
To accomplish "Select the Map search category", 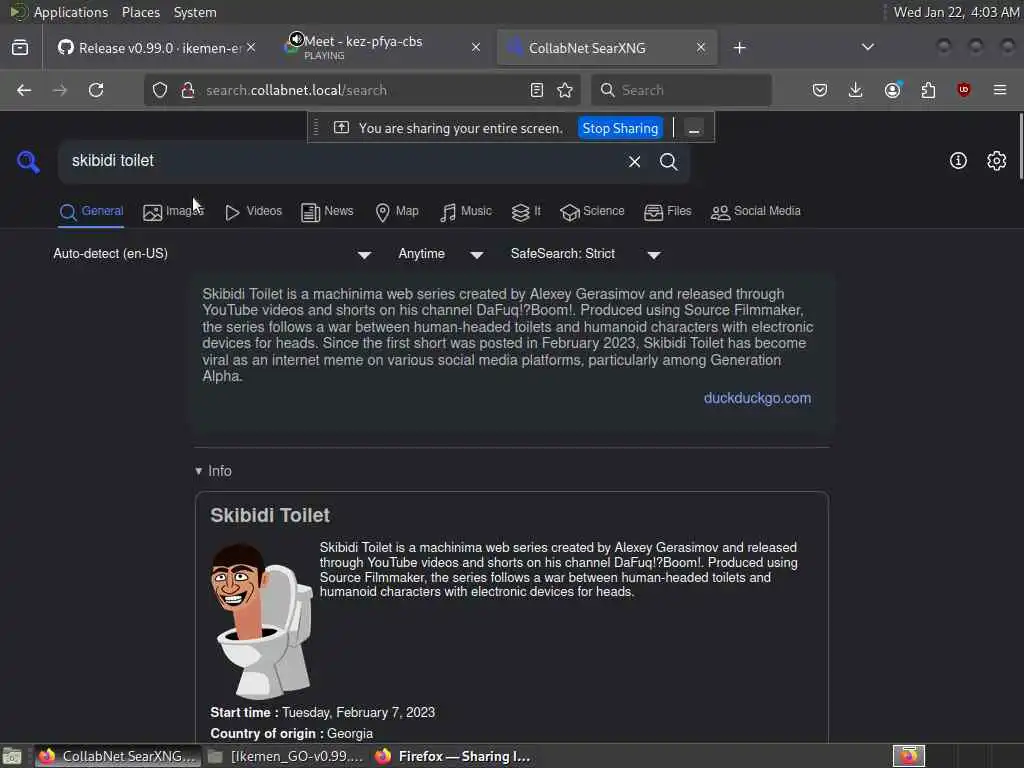I will pos(397,212).
